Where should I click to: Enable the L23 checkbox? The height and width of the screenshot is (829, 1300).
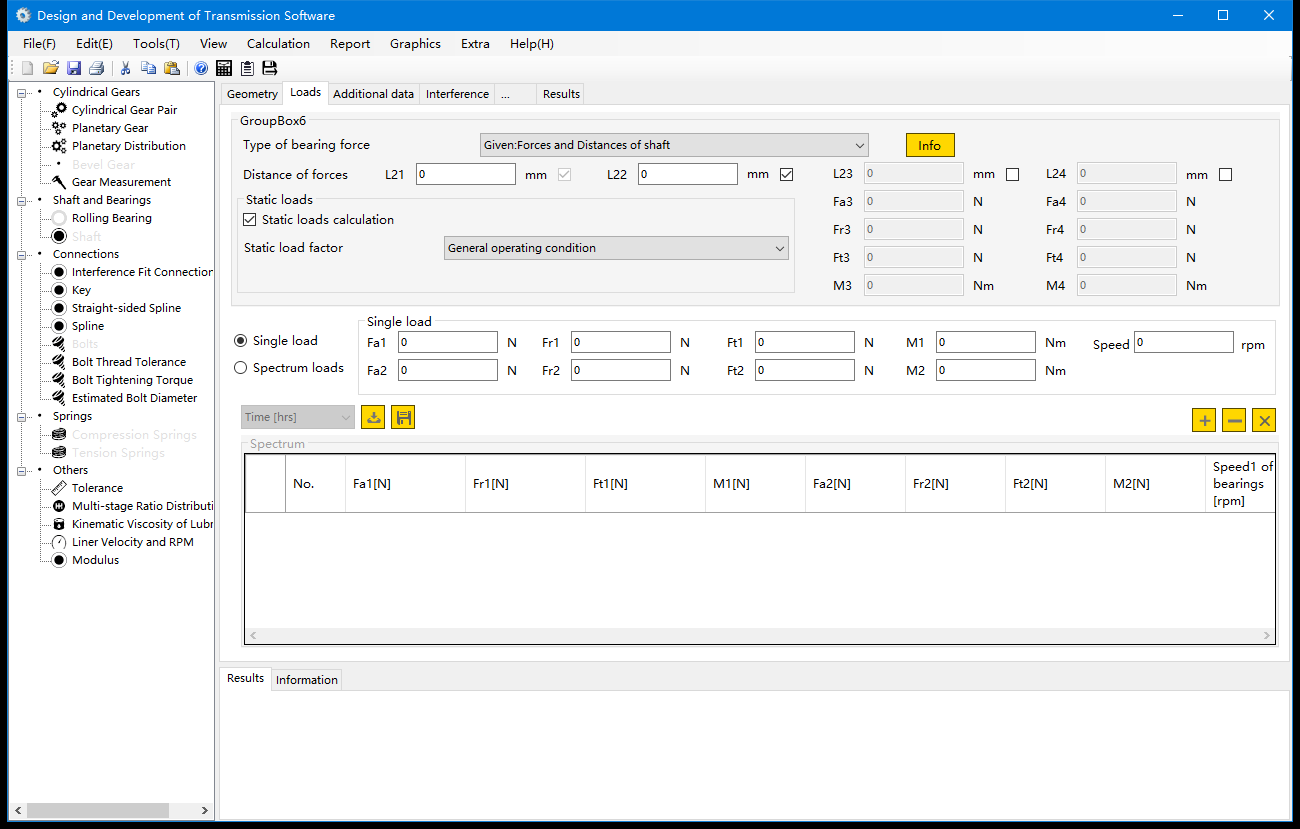click(1012, 174)
